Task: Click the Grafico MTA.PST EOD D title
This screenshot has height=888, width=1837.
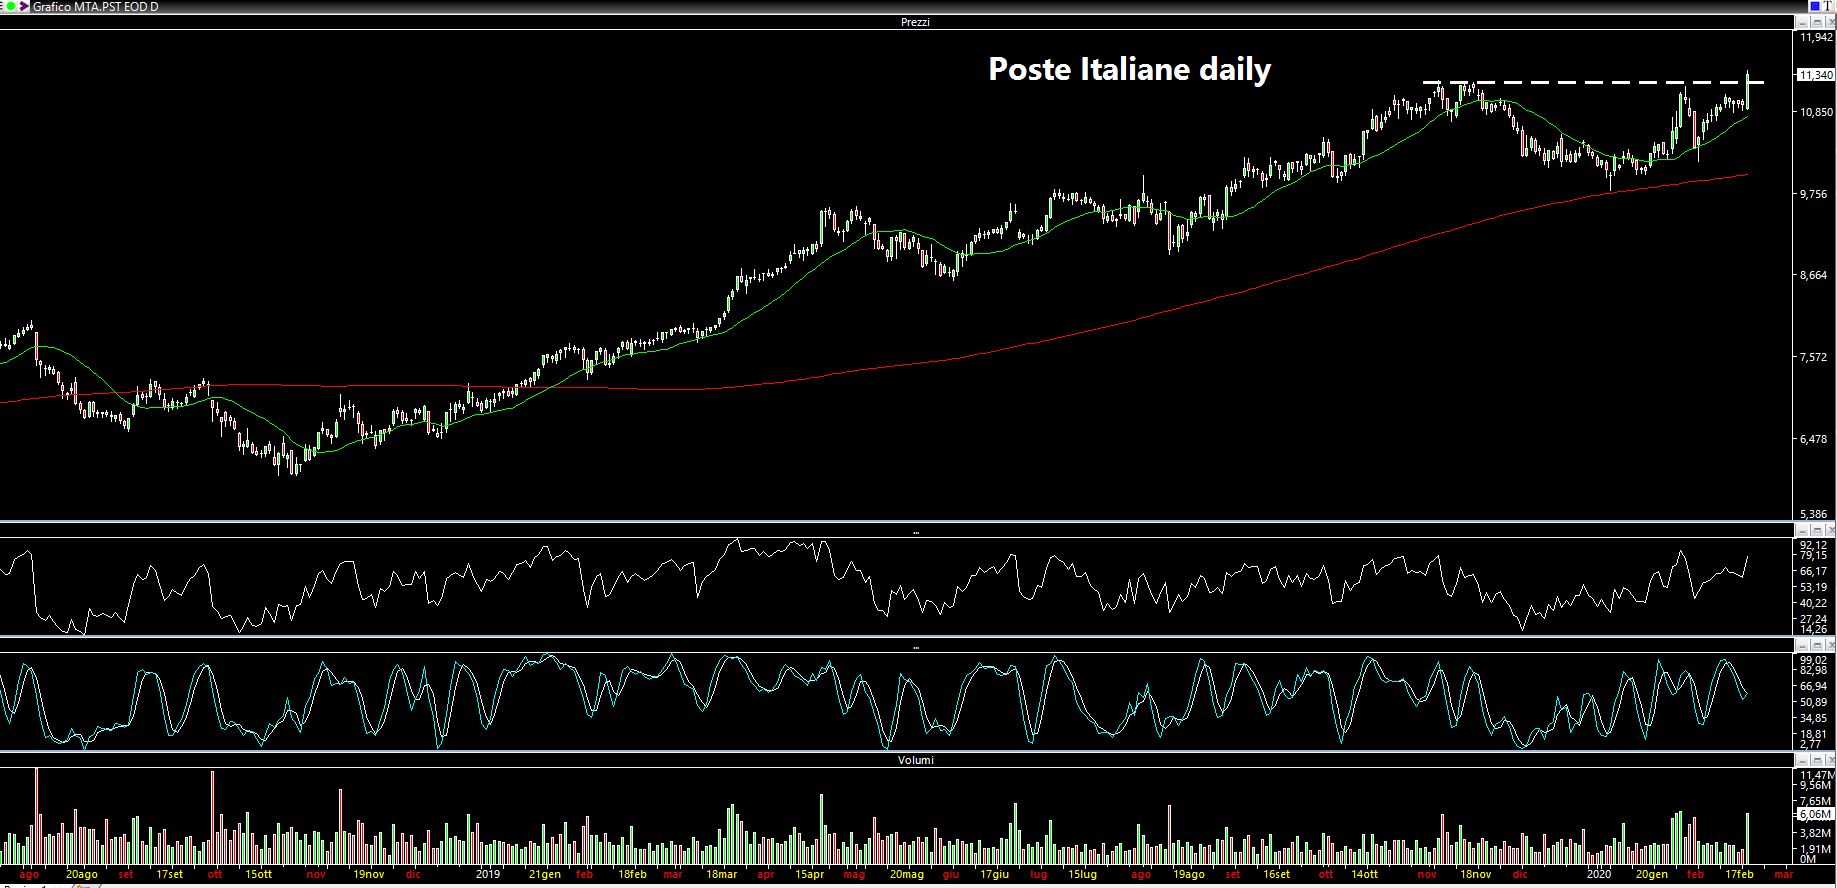Action: (x=95, y=7)
